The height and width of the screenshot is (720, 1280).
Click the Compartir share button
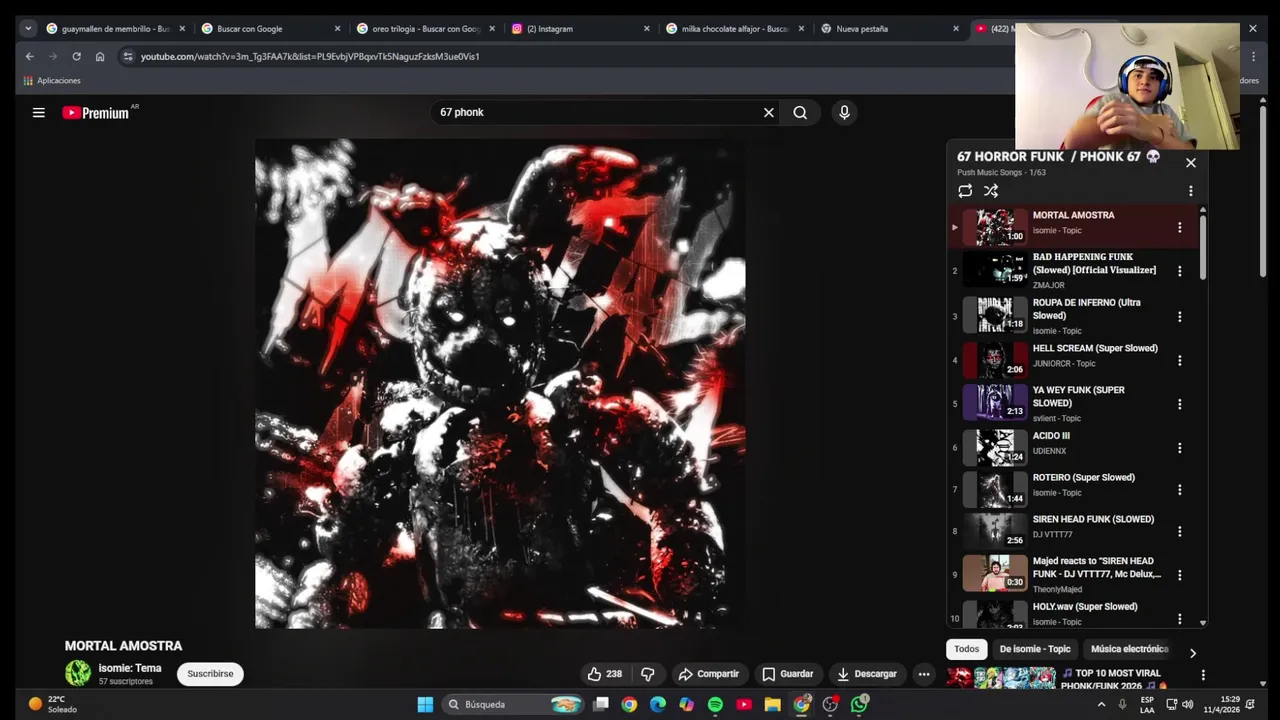pyautogui.click(x=708, y=674)
